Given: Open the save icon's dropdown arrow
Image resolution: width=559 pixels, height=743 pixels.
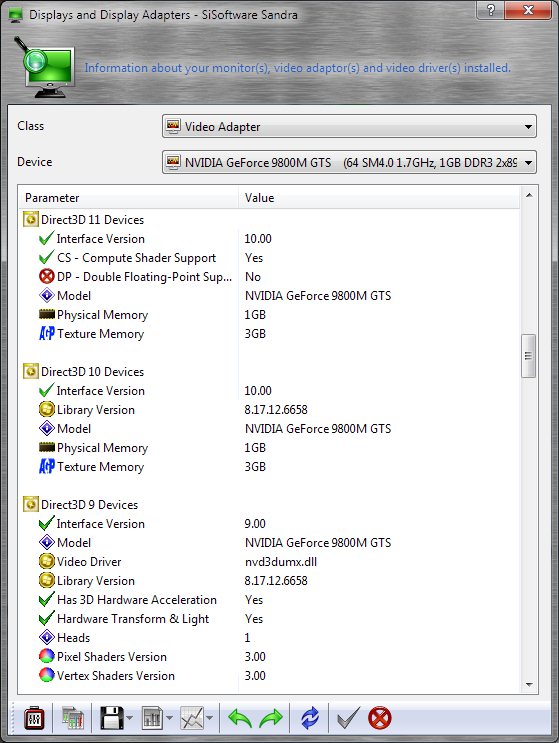Looking at the screenshot, I should coord(130,718).
